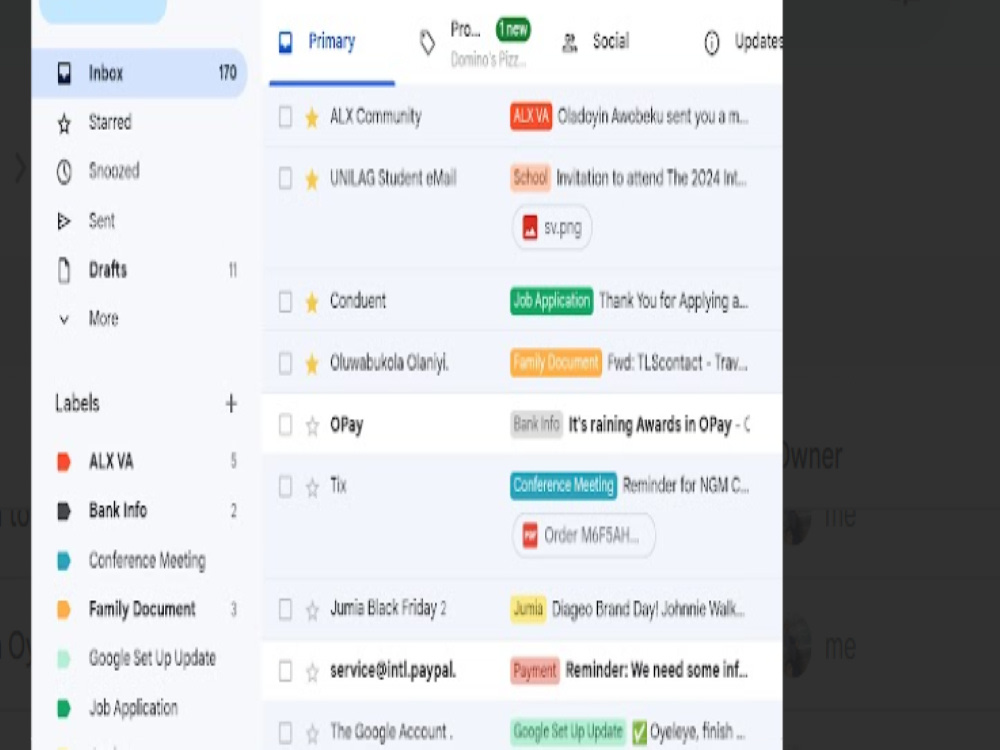Click the Family Document tag on Oluwabukola email
The width and height of the screenshot is (1000, 750).
pos(555,363)
